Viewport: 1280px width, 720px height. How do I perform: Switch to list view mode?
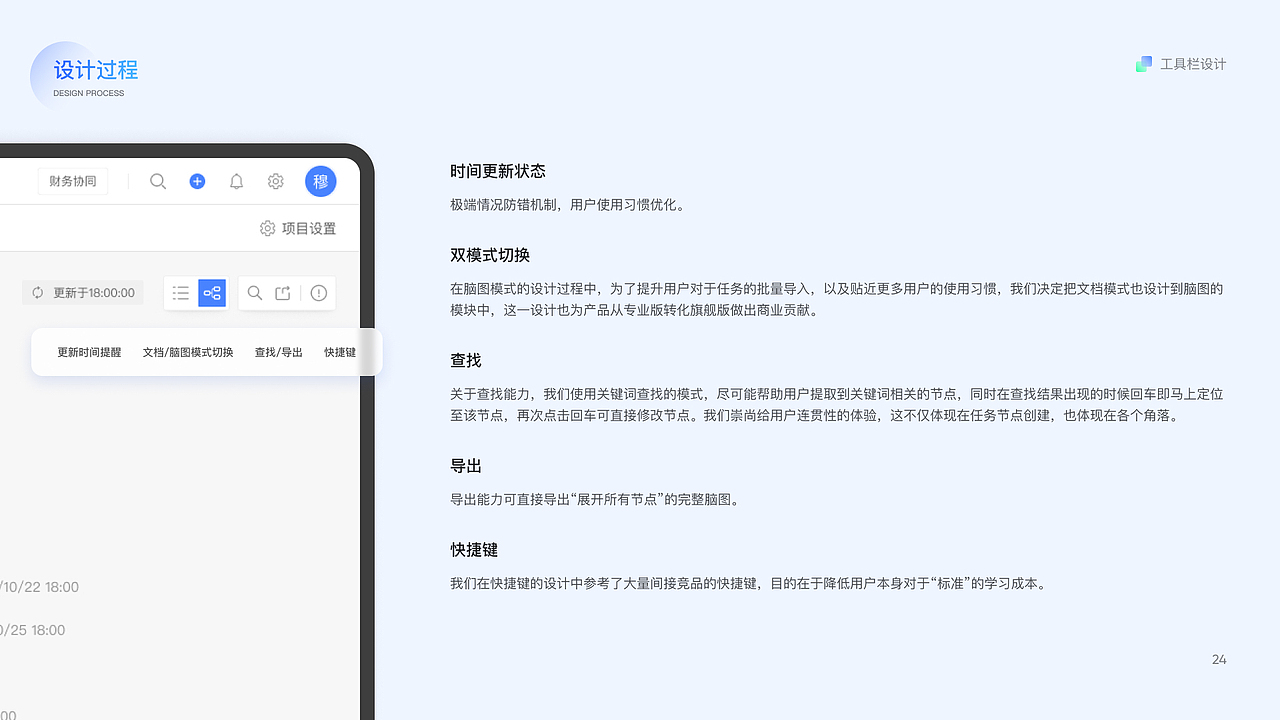(181, 293)
